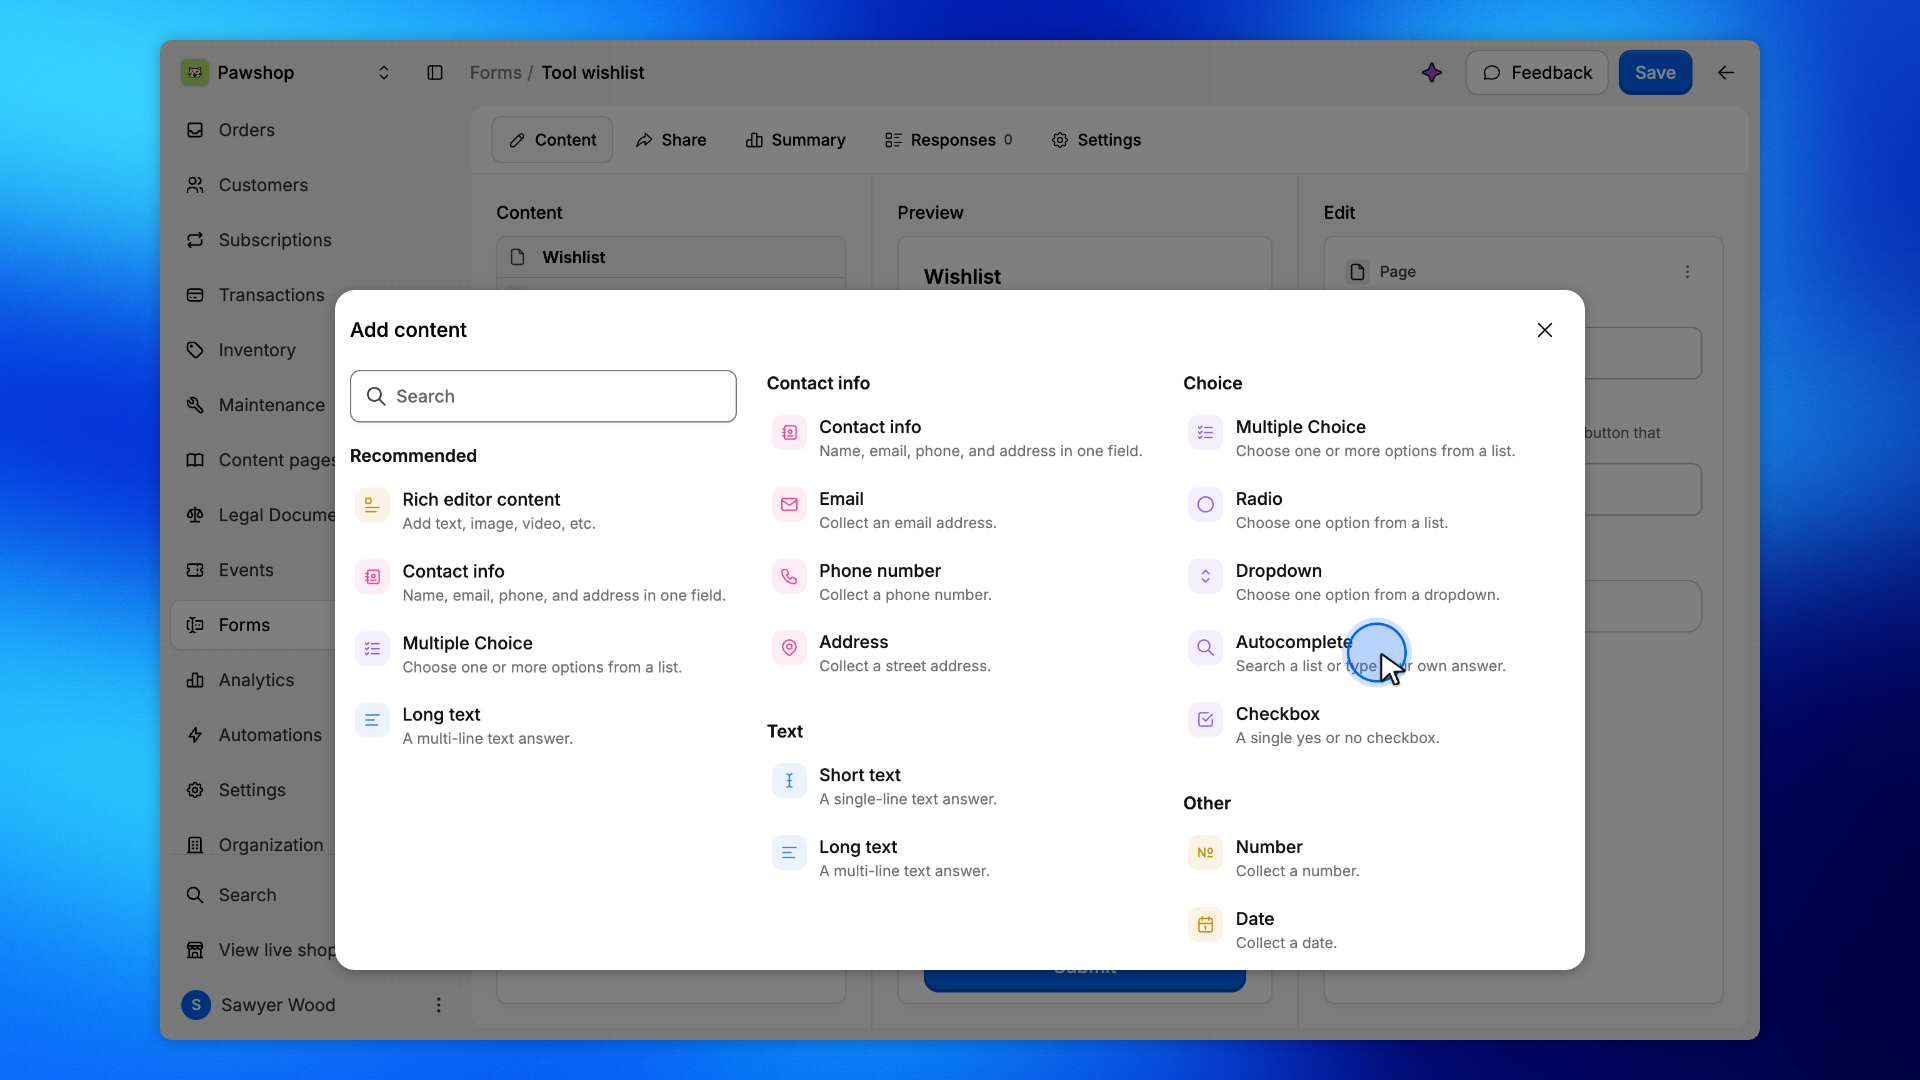
Task: Click the Contact info icon under Contact info section
Action: pyautogui.click(x=789, y=433)
